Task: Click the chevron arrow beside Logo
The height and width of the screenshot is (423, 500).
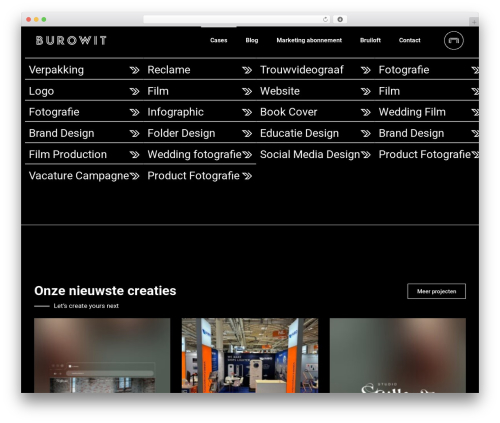Action: pos(134,91)
